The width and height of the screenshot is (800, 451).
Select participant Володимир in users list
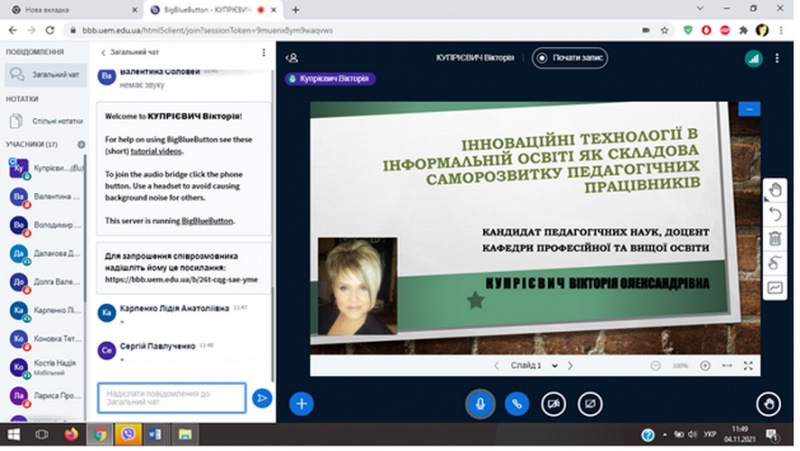(46, 225)
